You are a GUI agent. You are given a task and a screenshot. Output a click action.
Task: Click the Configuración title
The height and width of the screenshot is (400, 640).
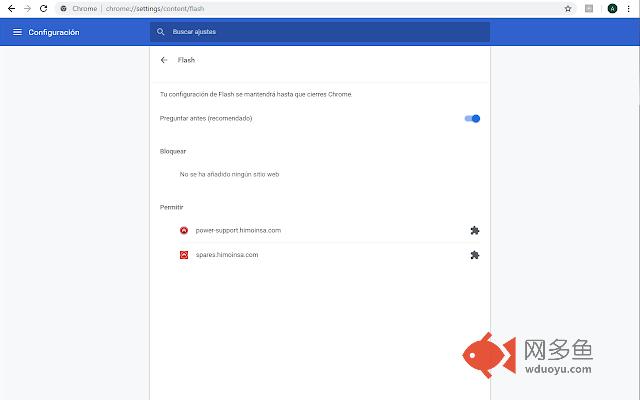[x=54, y=32]
